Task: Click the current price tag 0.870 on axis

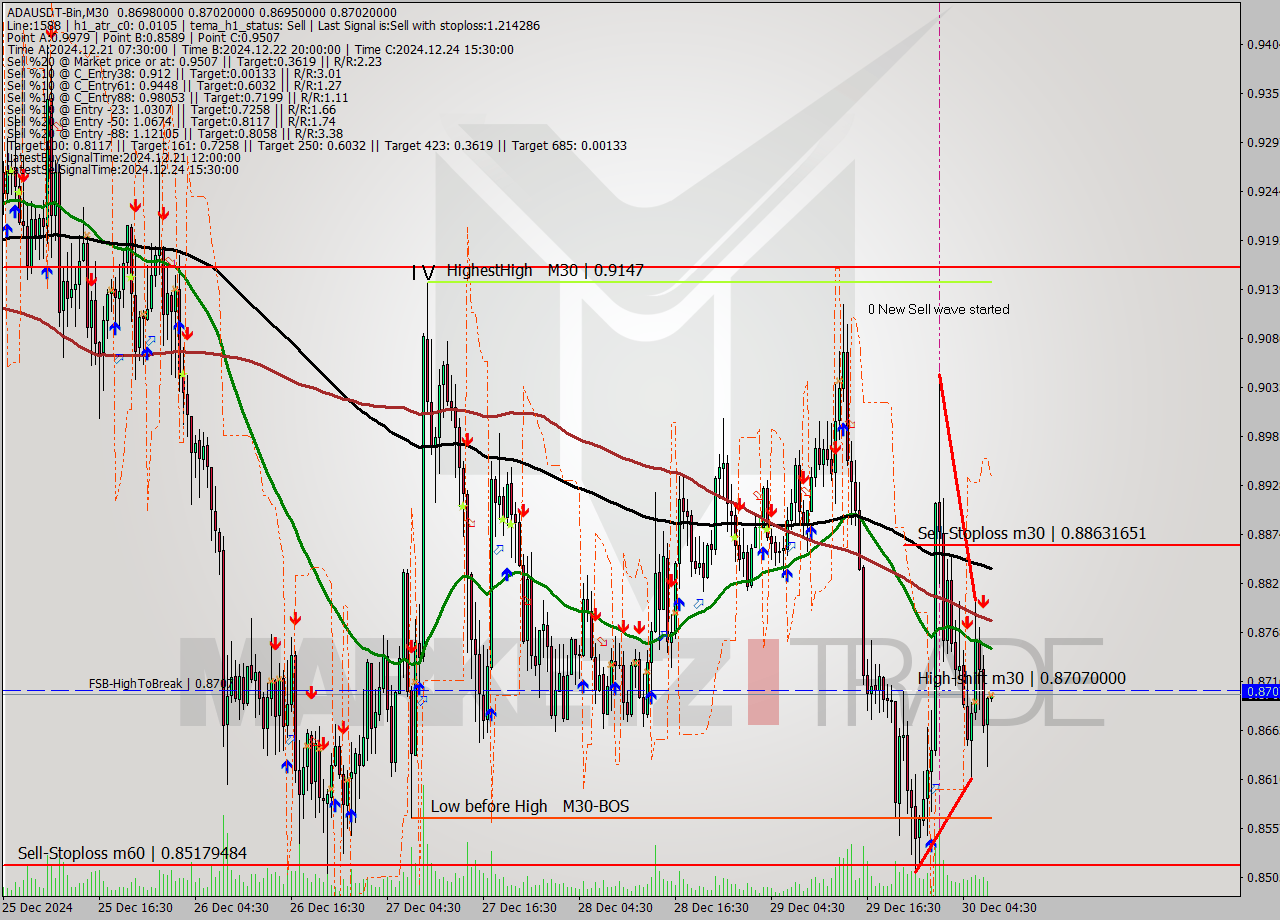Action: 1260,691
